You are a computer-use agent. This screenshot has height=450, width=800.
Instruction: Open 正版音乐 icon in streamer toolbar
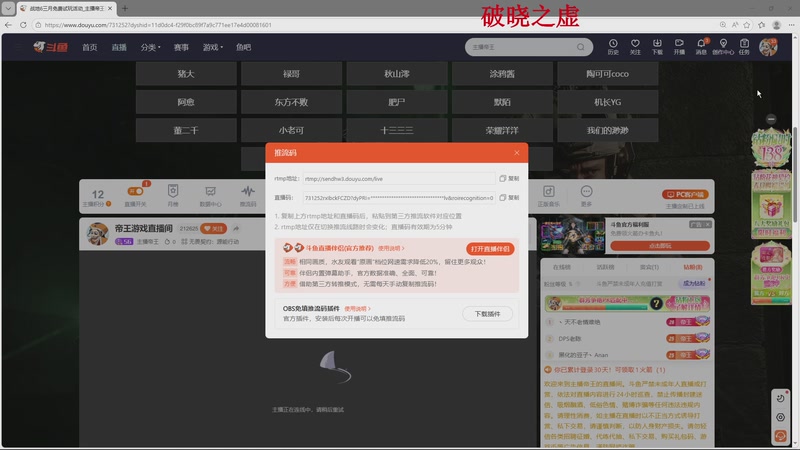[548, 195]
